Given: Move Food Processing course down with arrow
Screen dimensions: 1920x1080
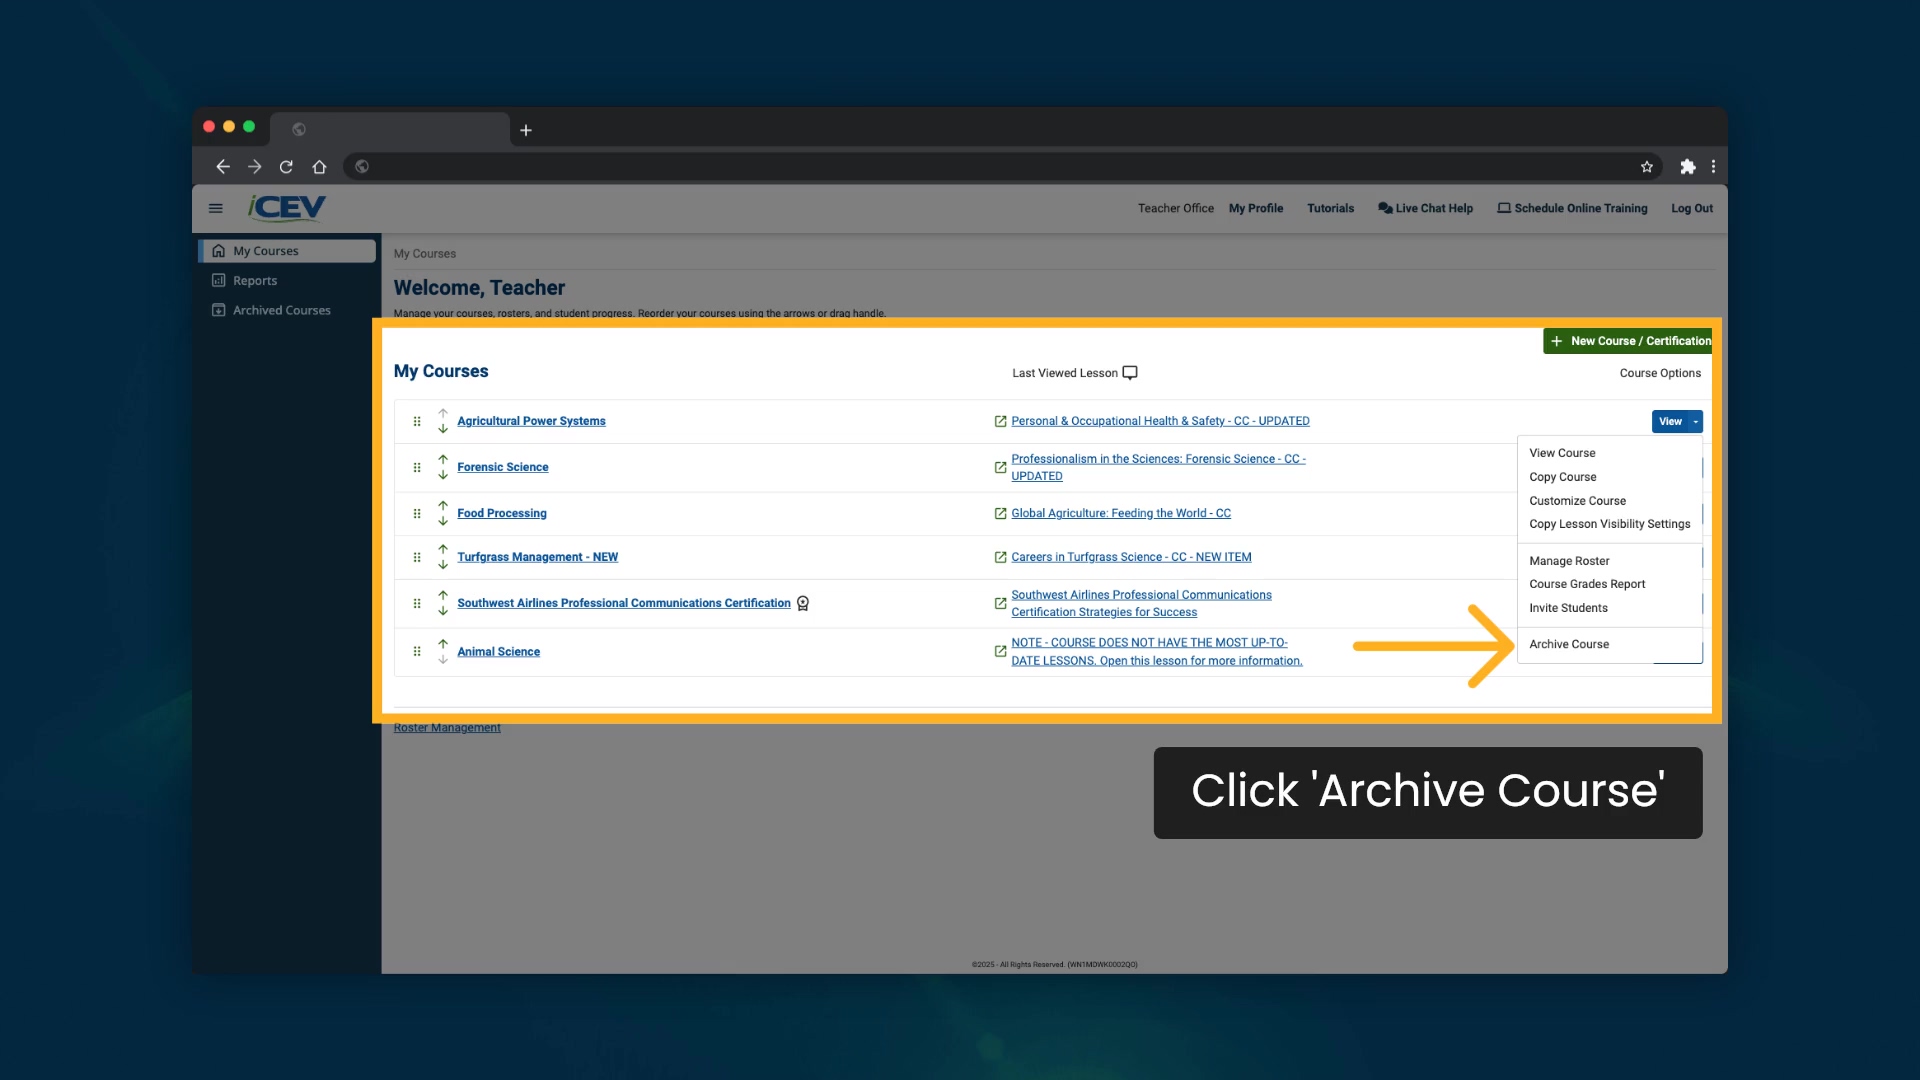Looking at the screenshot, I should coord(443,521).
